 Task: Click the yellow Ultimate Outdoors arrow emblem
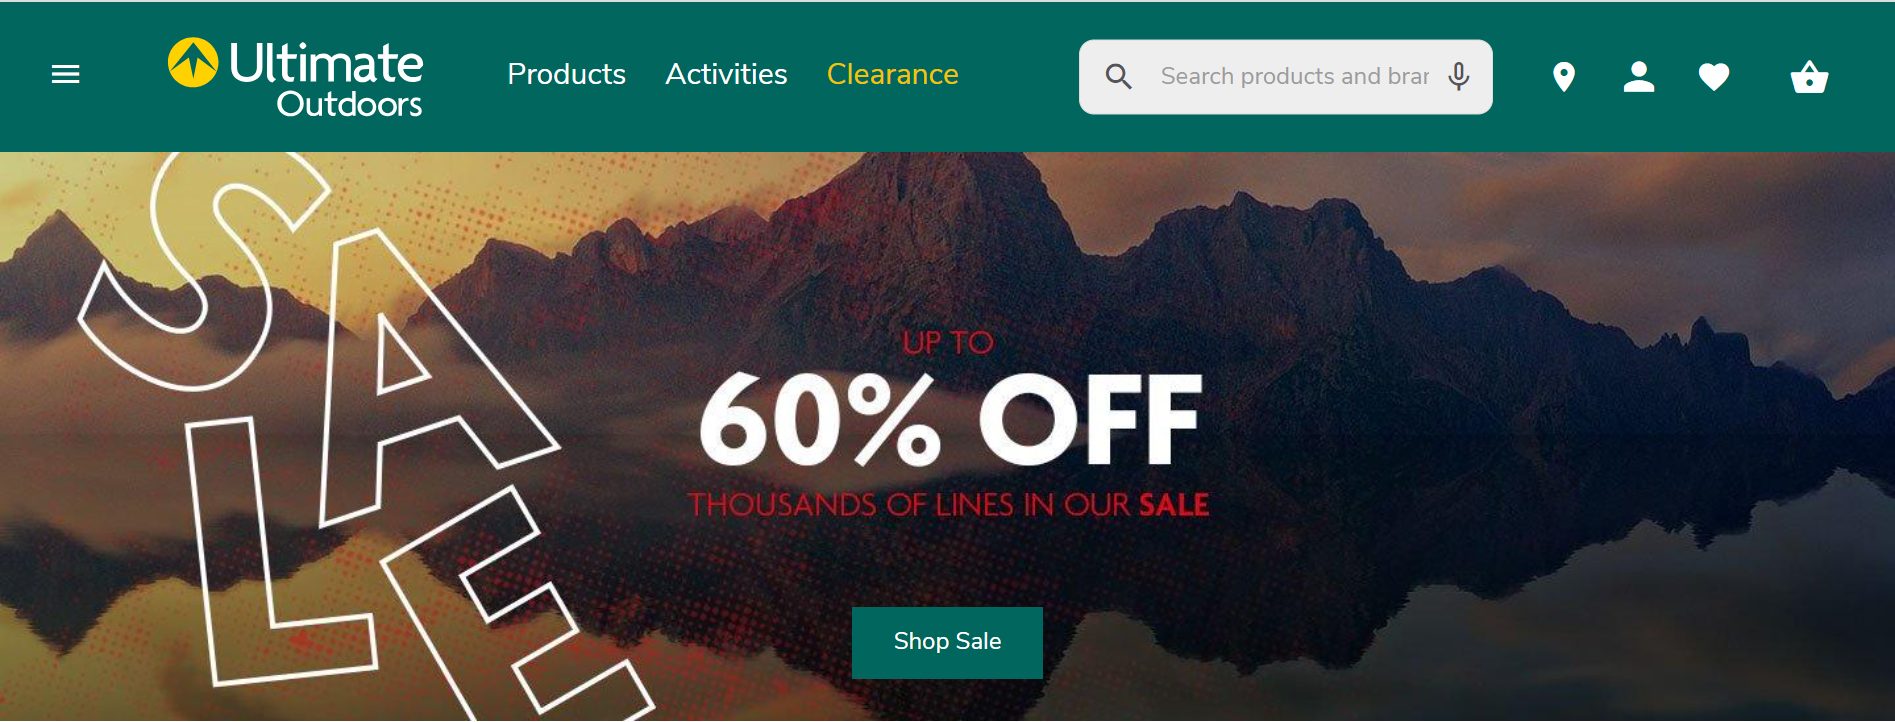[x=193, y=63]
